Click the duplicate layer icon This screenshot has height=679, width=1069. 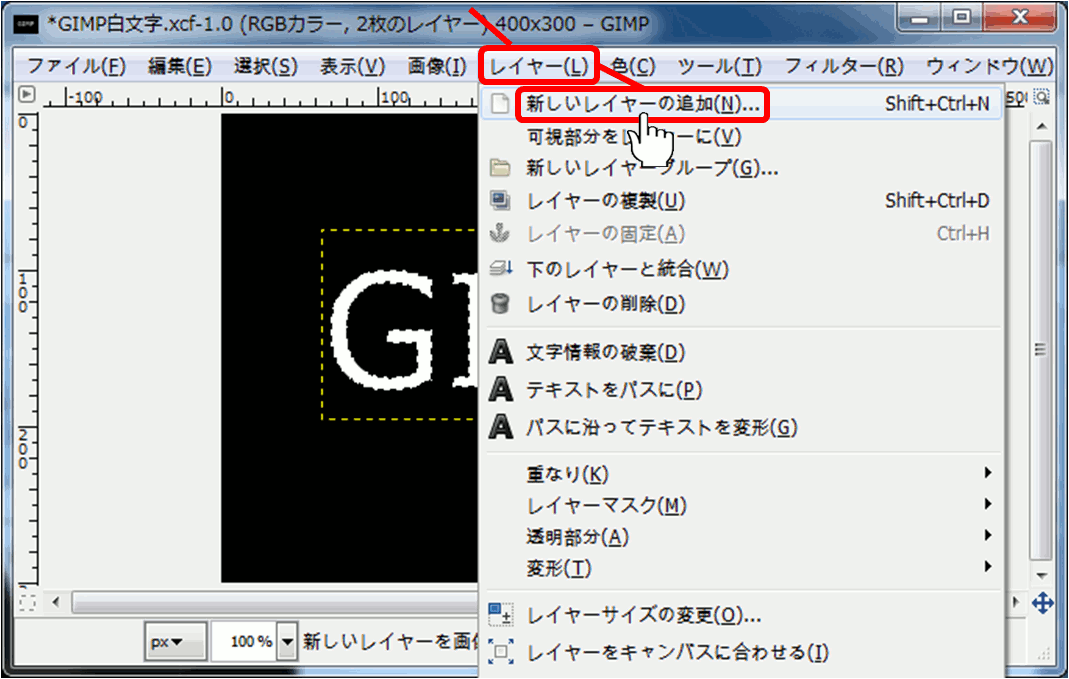pos(501,201)
